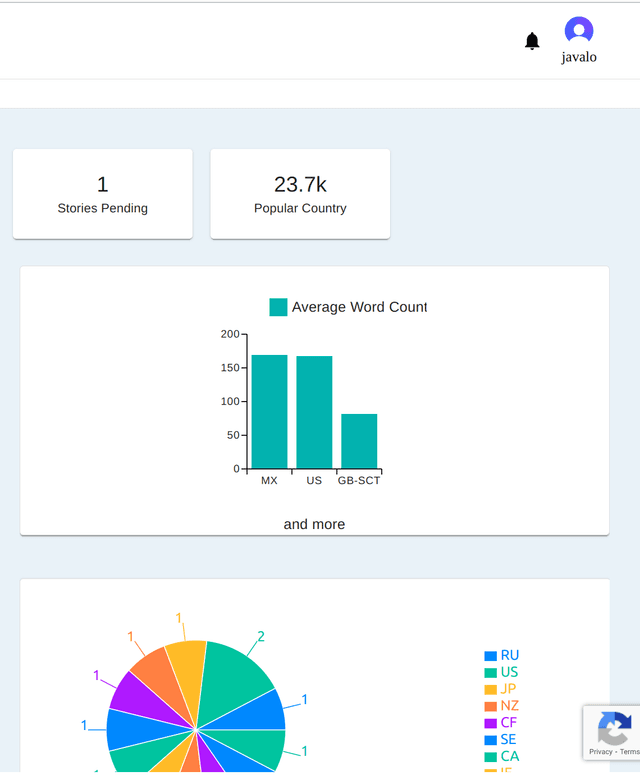Click the US bar in chart
Screen dimensions: 640x779
click(314, 412)
